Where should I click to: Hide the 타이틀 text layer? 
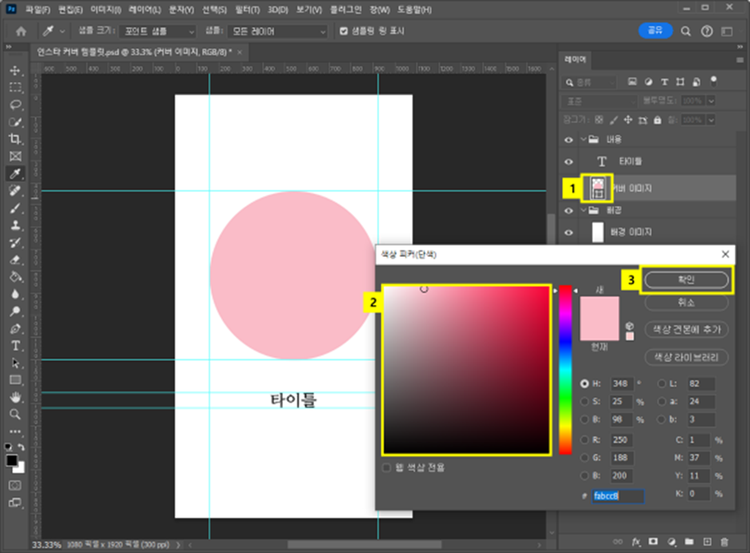click(x=568, y=161)
